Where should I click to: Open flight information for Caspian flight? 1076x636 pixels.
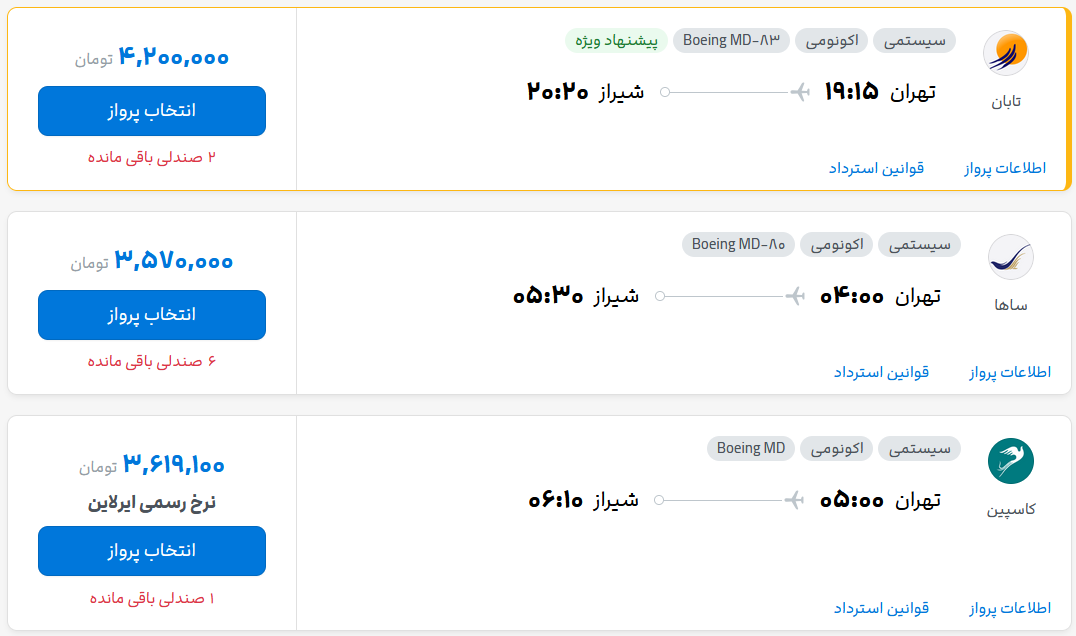coord(1010,608)
